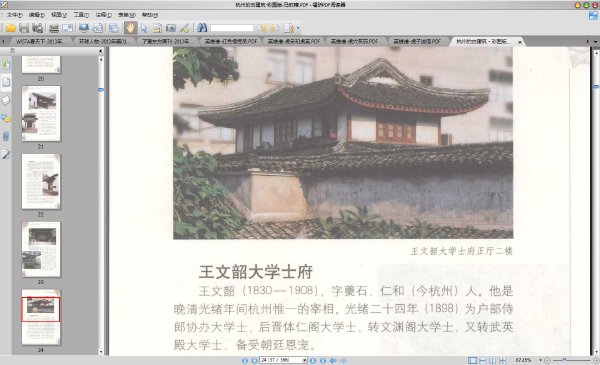
Task: Go to previous page with the status bar button
Action: tap(254, 360)
